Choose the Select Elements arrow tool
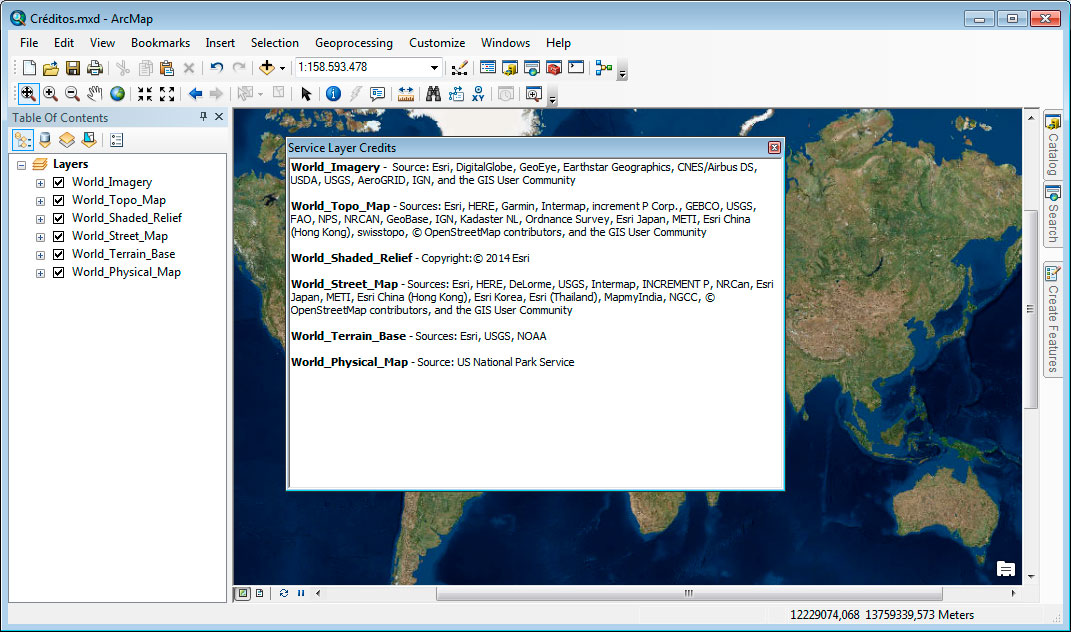Viewport: 1071px width, 632px height. tap(306, 94)
